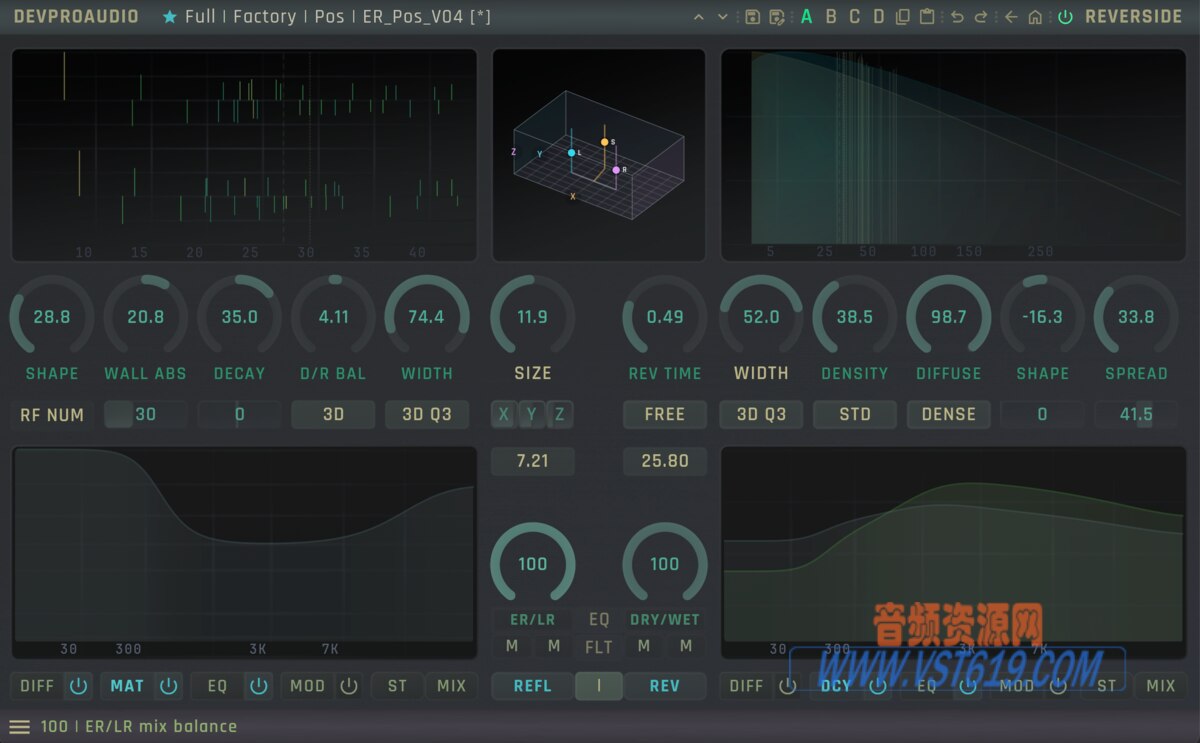Click the 25.80 value field
This screenshot has height=743, width=1200.
[665, 461]
